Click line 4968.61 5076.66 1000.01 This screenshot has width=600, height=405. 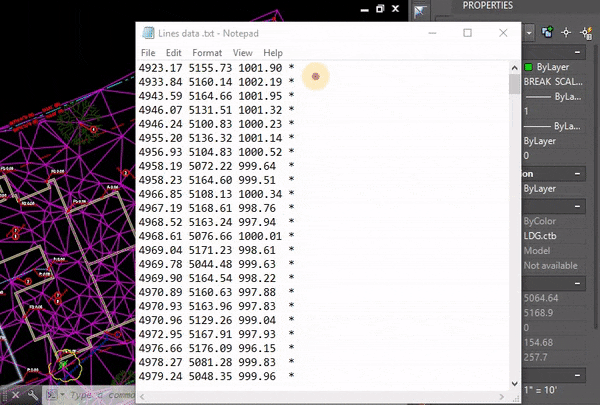tap(217, 236)
